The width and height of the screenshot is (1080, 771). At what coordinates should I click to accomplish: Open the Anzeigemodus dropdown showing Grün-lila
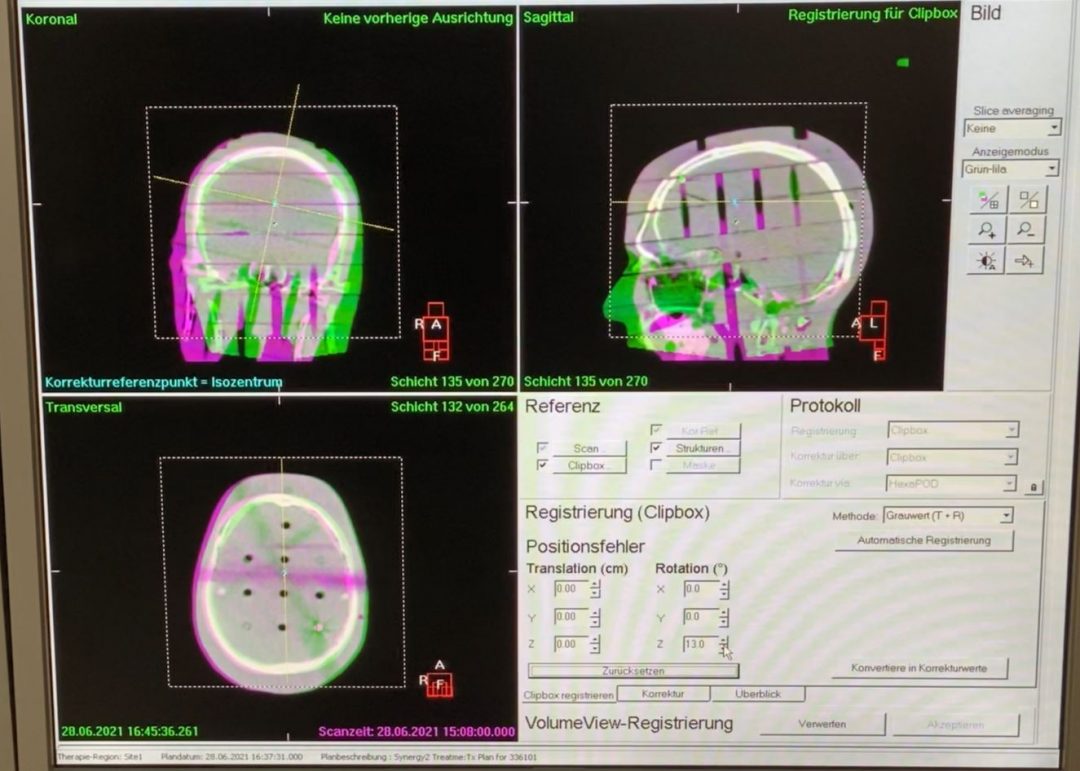(x=1050, y=169)
